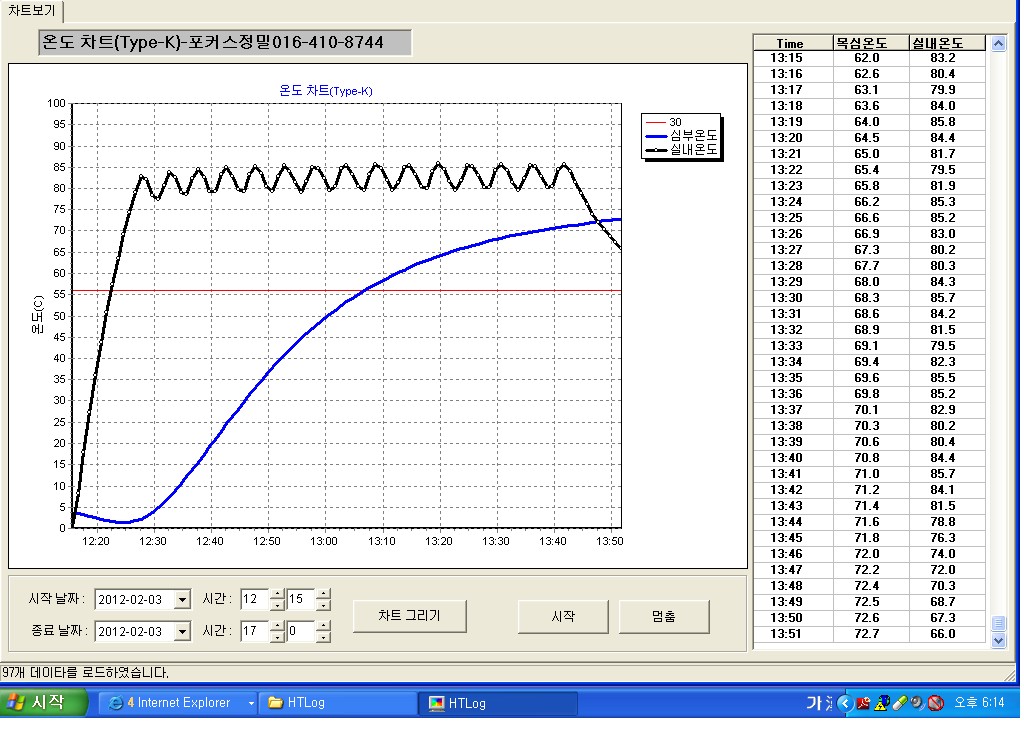Viewport: 1024px width, 736px height.
Task: Click the data table scrollbar thumb
Action: click(x=999, y=623)
